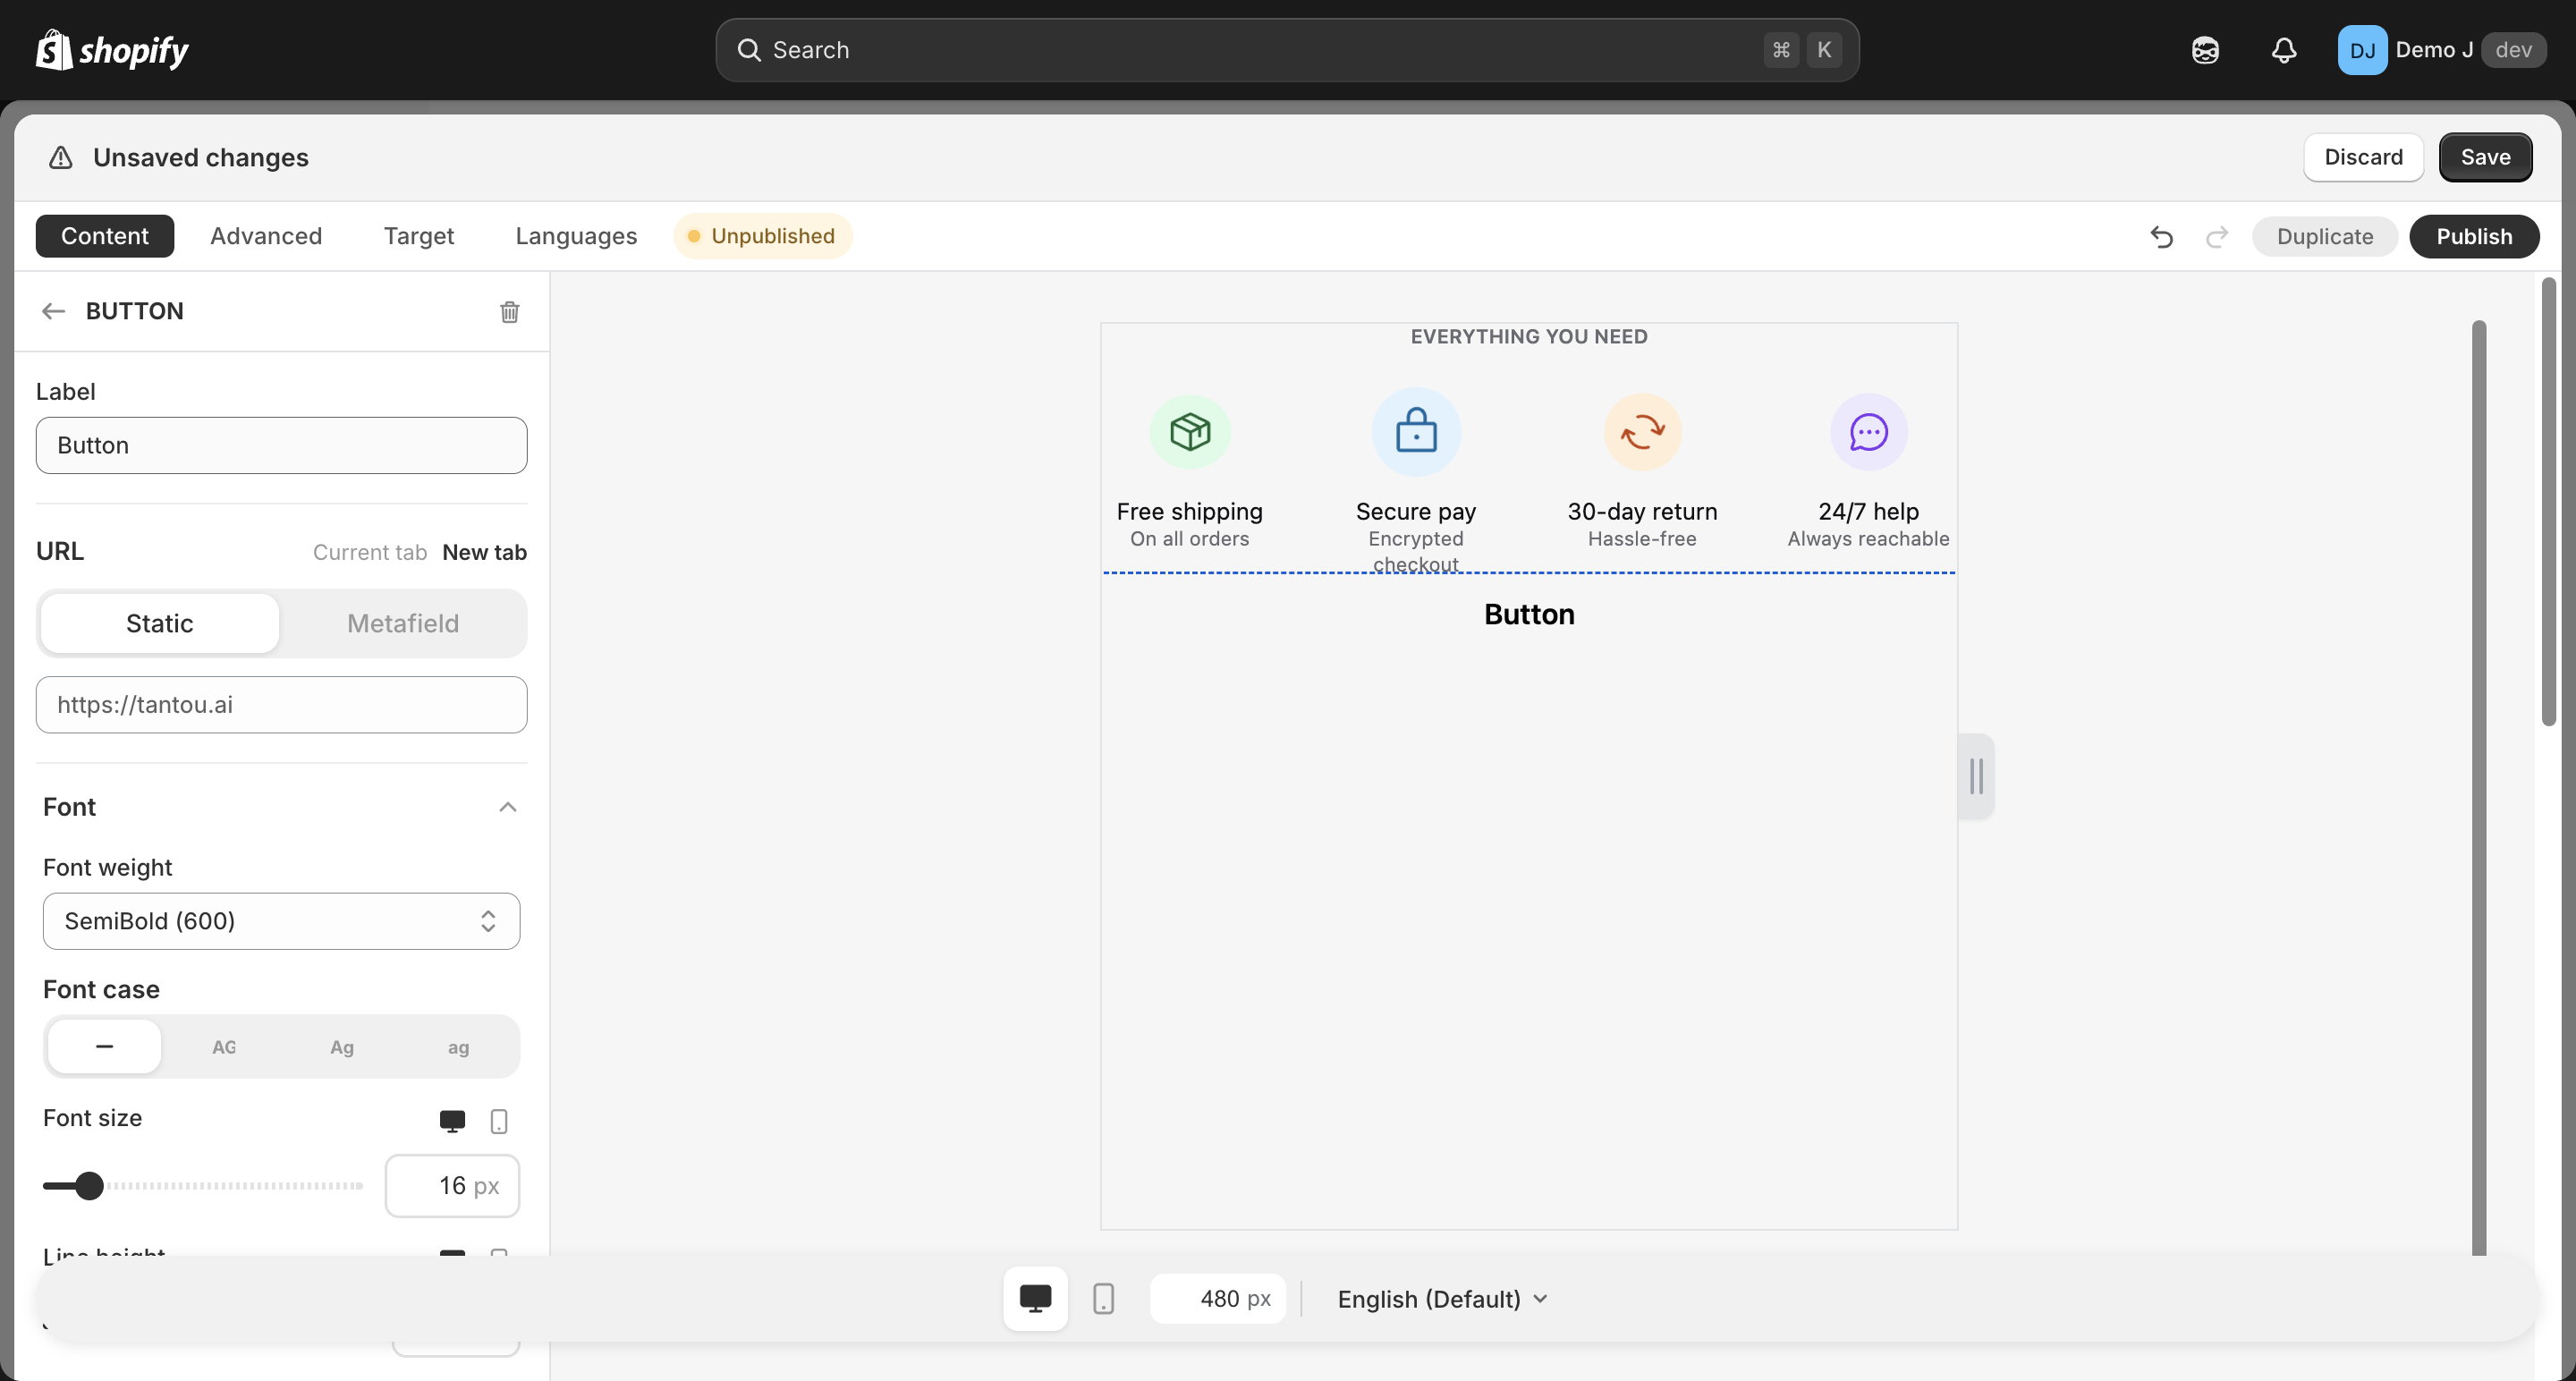Redo the last change
This screenshot has width=2576, height=1381.
tap(2217, 236)
